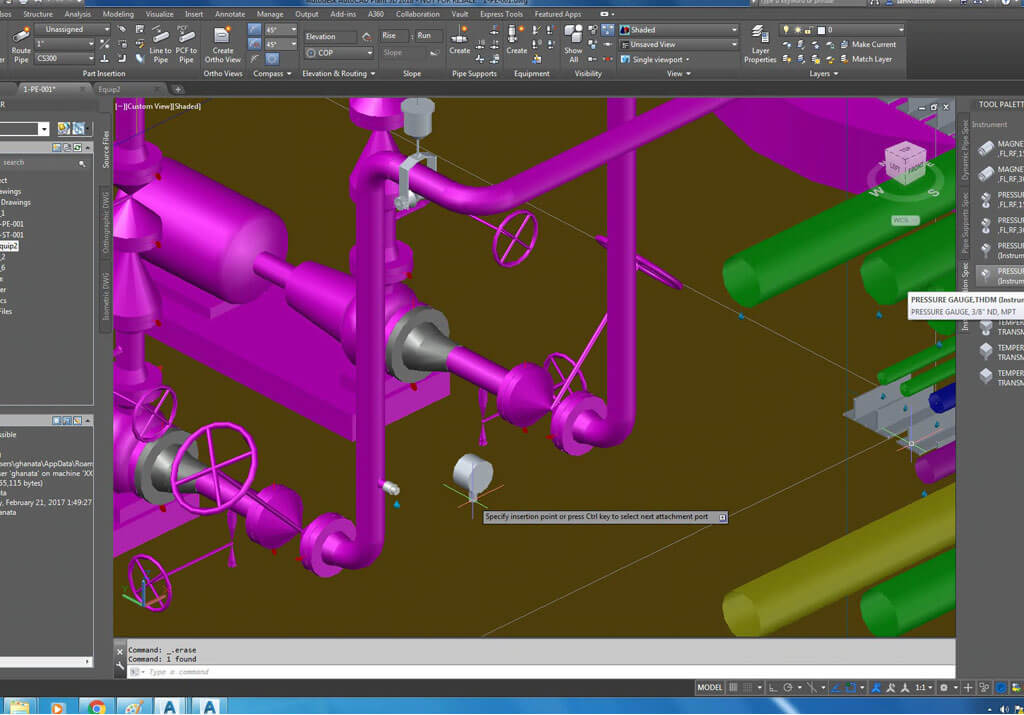Click the viewport label Custom View
The height and width of the screenshot is (715, 1024).
[x=146, y=106]
